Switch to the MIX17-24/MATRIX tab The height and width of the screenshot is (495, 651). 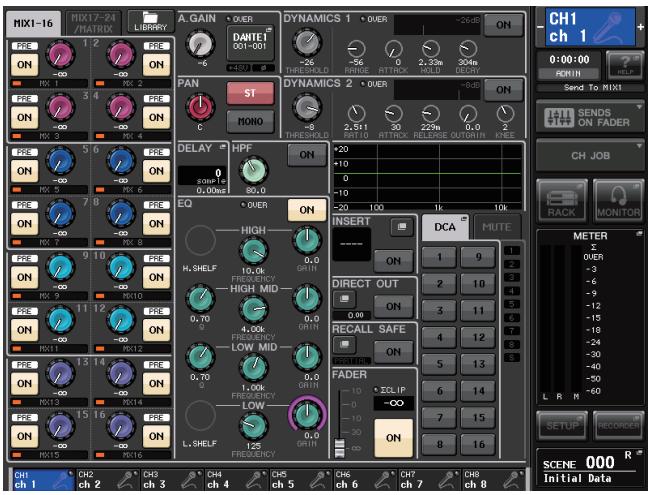coord(92,23)
